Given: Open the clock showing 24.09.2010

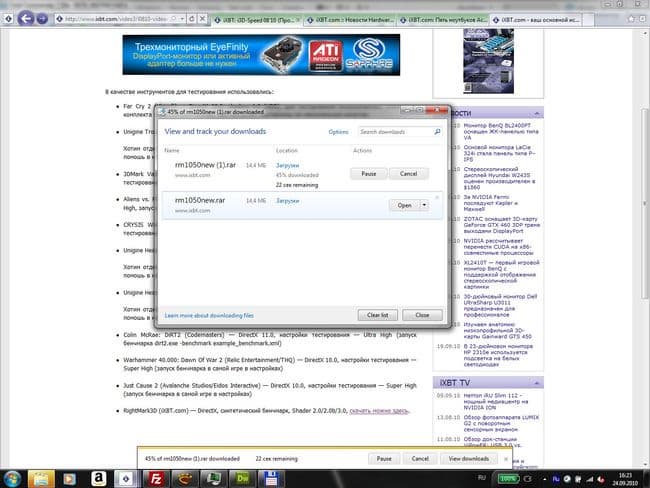Looking at the screenshot, I should click(625, 479).
